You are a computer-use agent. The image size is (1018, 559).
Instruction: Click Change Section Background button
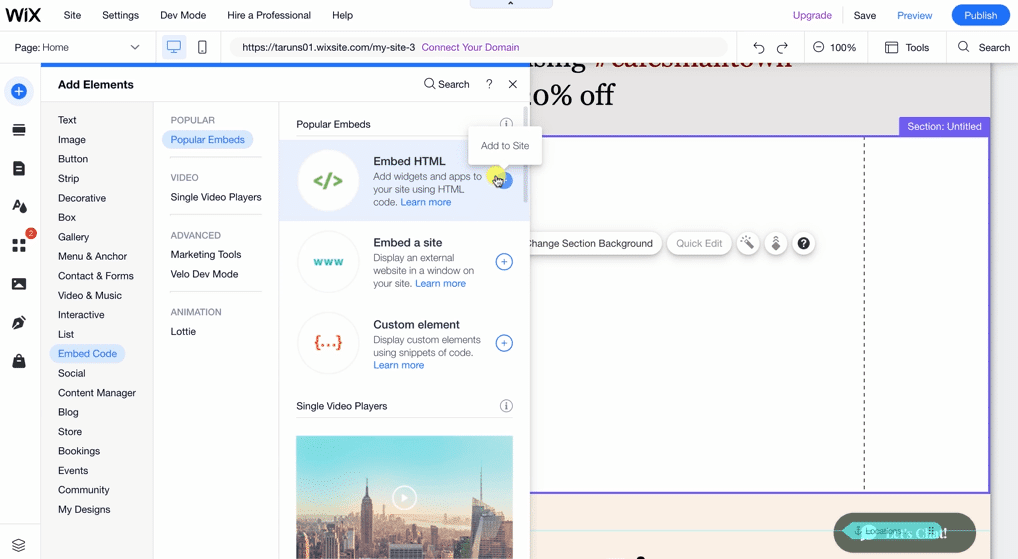[x=590, y=243]
